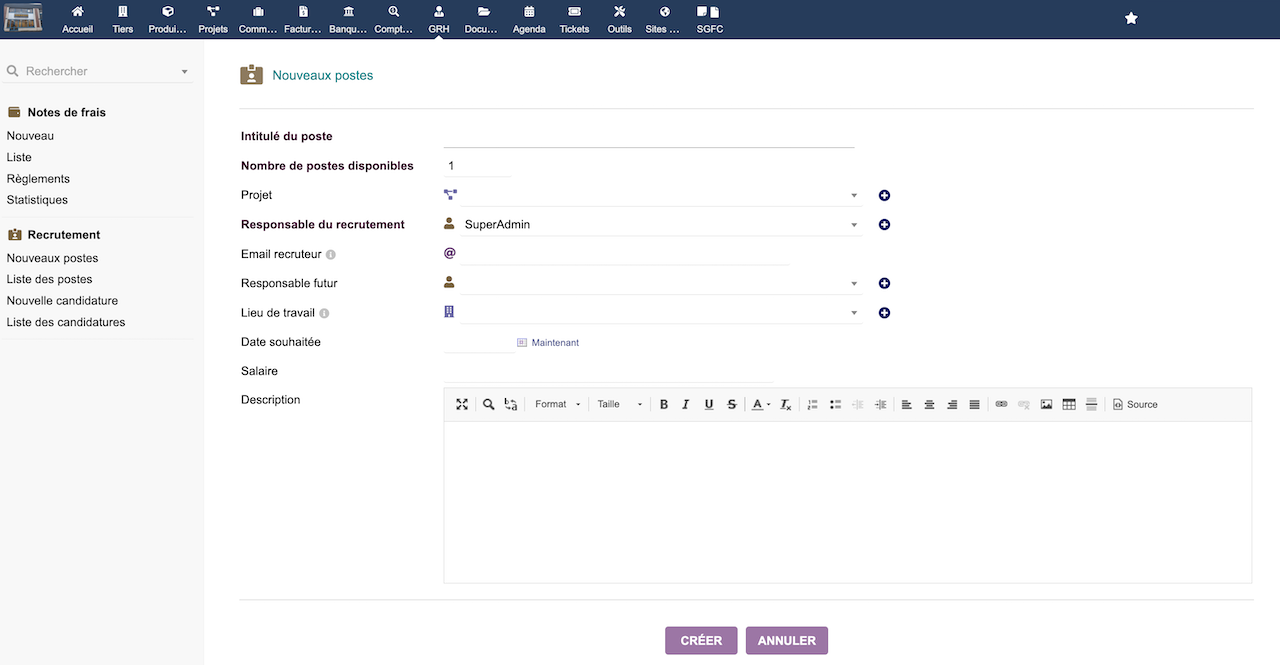Screen dimensions: 1280x665
Task: Open the Agenda menu
Action: 529,19
